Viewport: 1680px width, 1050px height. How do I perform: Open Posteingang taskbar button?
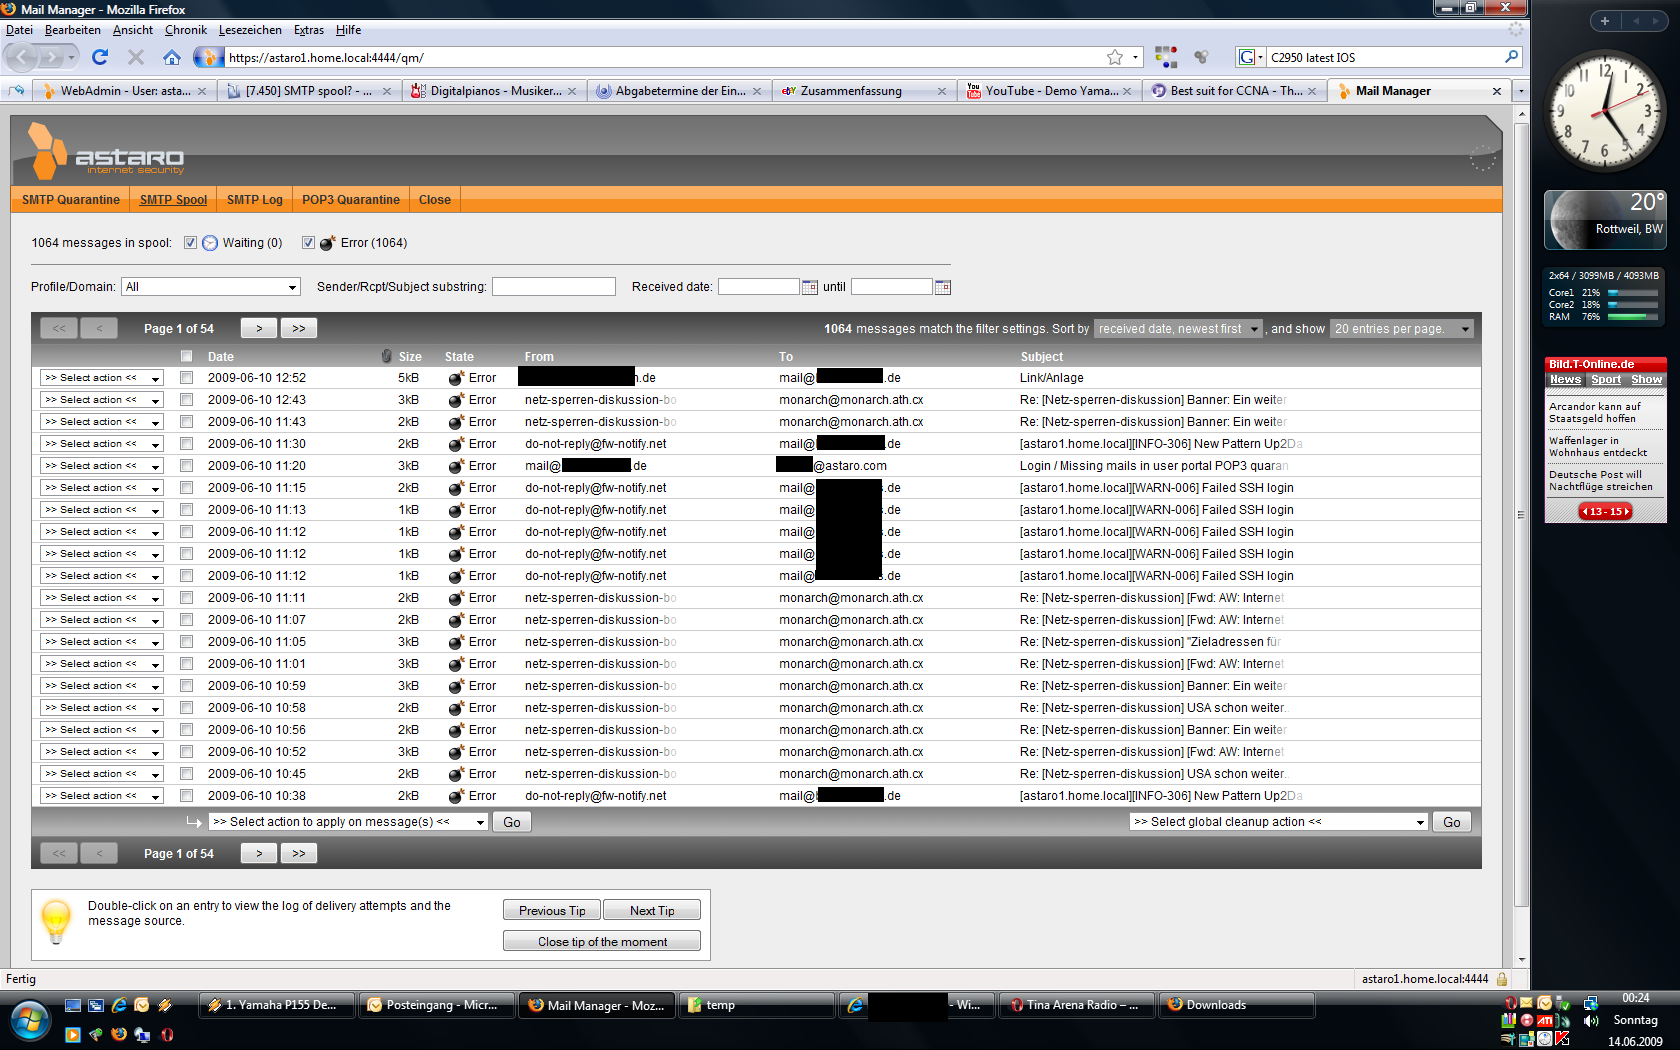pyautogui.click(x=438, y=1005)
